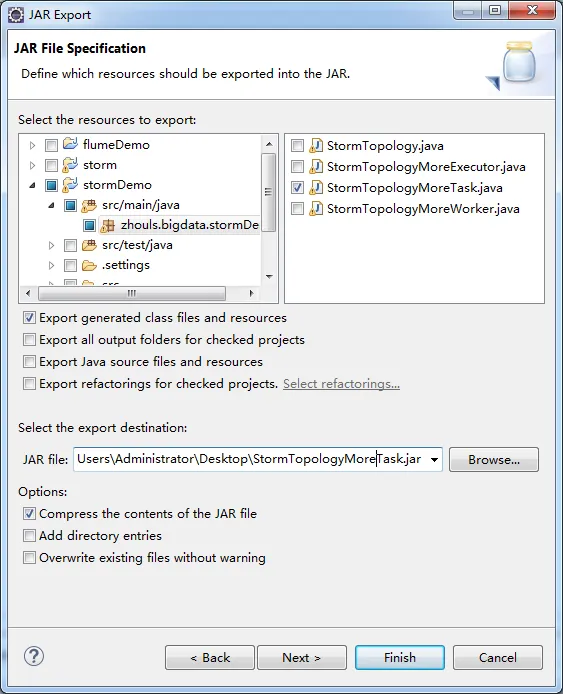Viewport: 563px width, 694px height.
Task: Click the src/main/java package folder icon
Action: click(x=89, y=205)
